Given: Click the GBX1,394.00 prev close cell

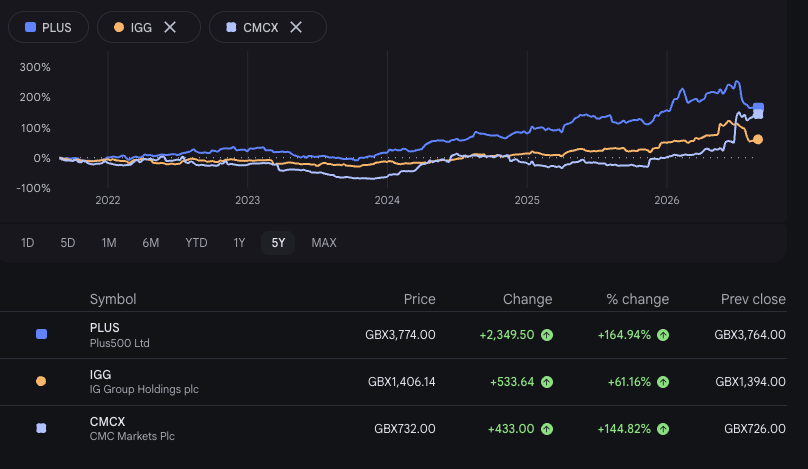Looking at the screenshot, I should [750, 382].
